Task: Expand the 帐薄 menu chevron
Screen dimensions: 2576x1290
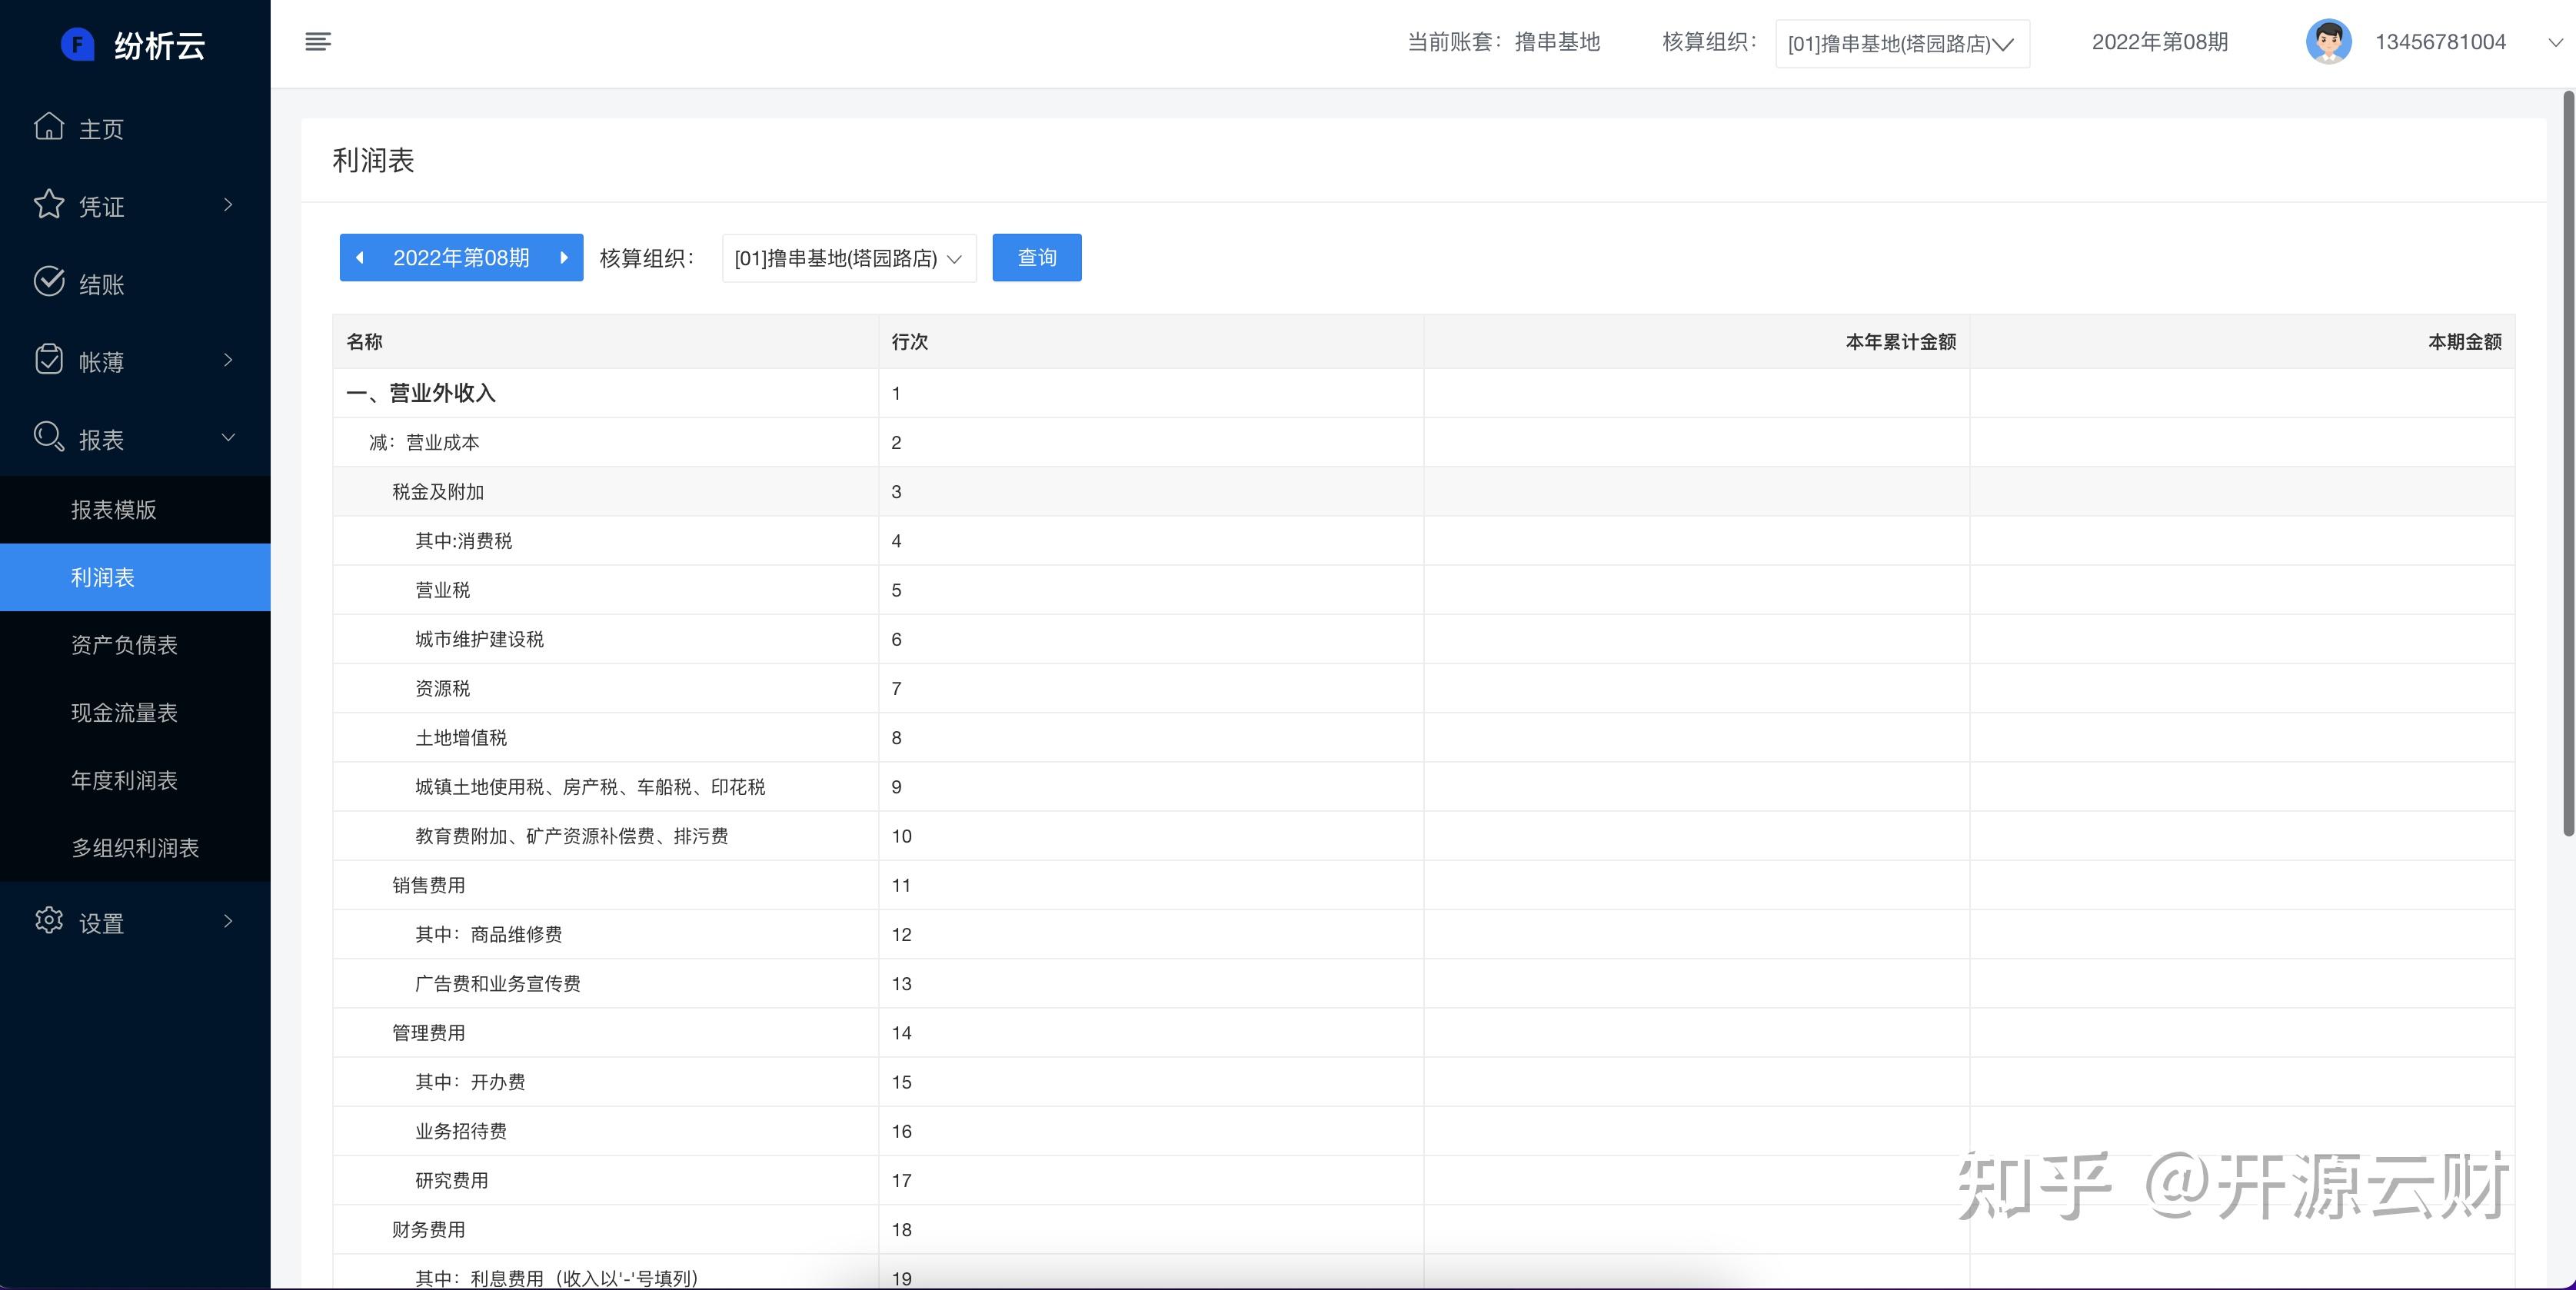Action: (228, 360)
